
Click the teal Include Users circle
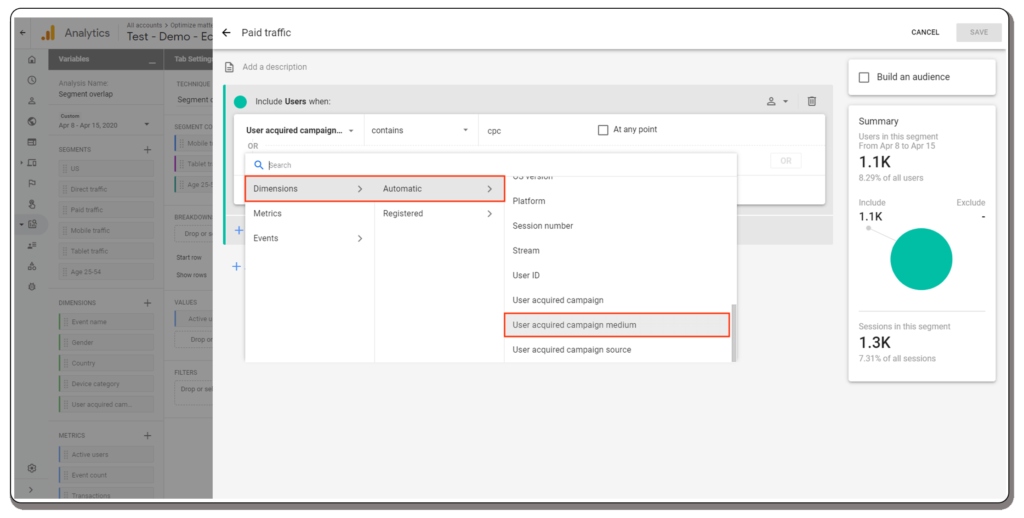pyautogui.click(x=240, y=101)
